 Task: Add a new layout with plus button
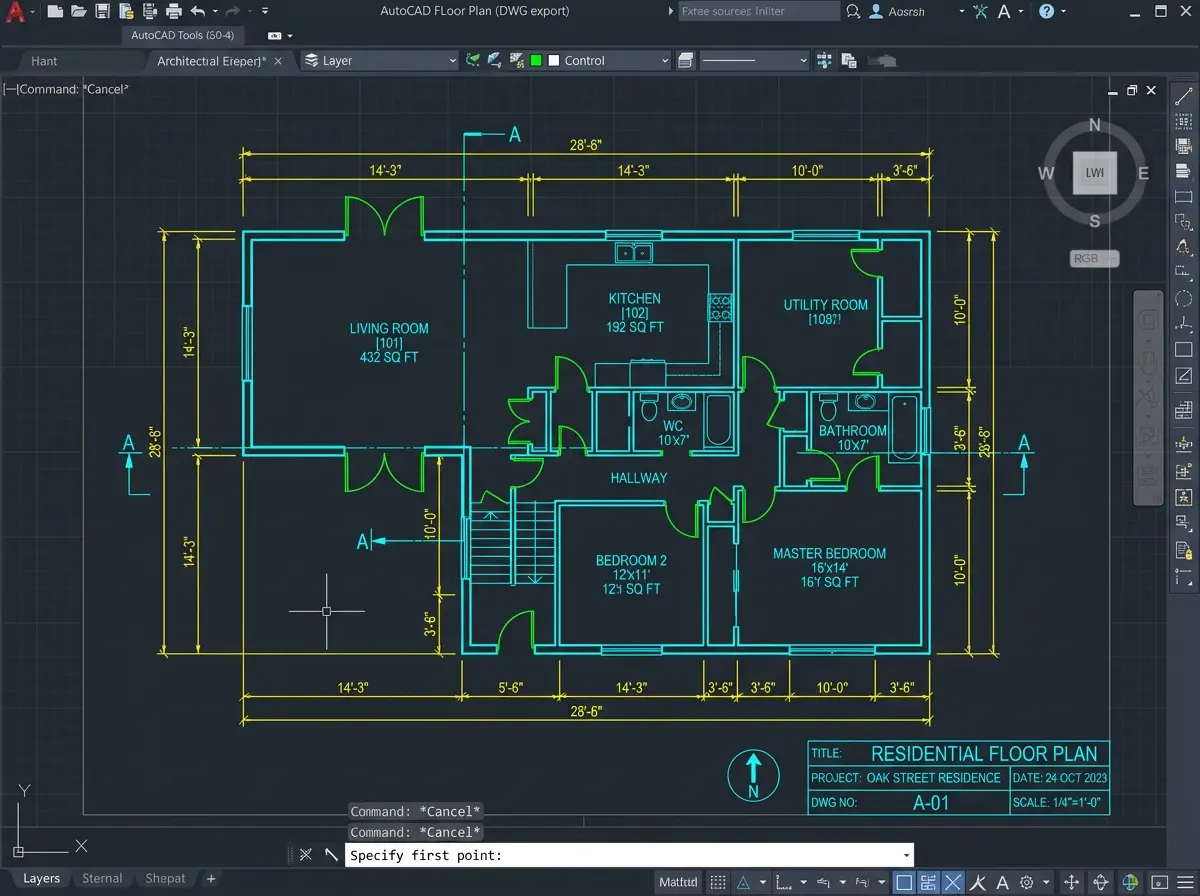(211, 879)
